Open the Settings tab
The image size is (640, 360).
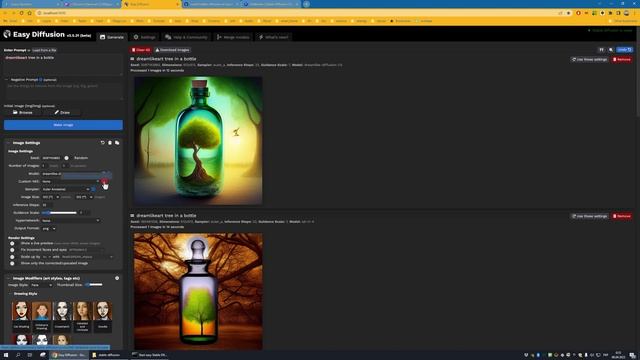[144, 37]
